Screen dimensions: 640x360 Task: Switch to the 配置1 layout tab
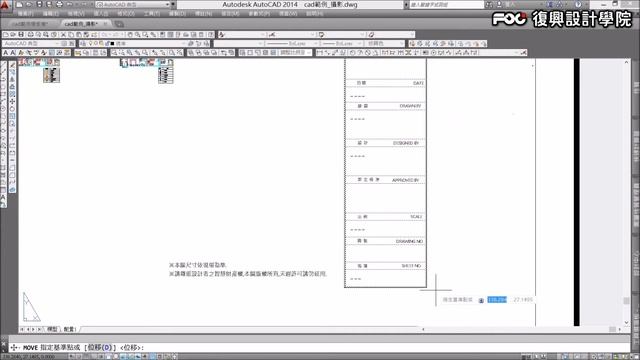[70, 329]
